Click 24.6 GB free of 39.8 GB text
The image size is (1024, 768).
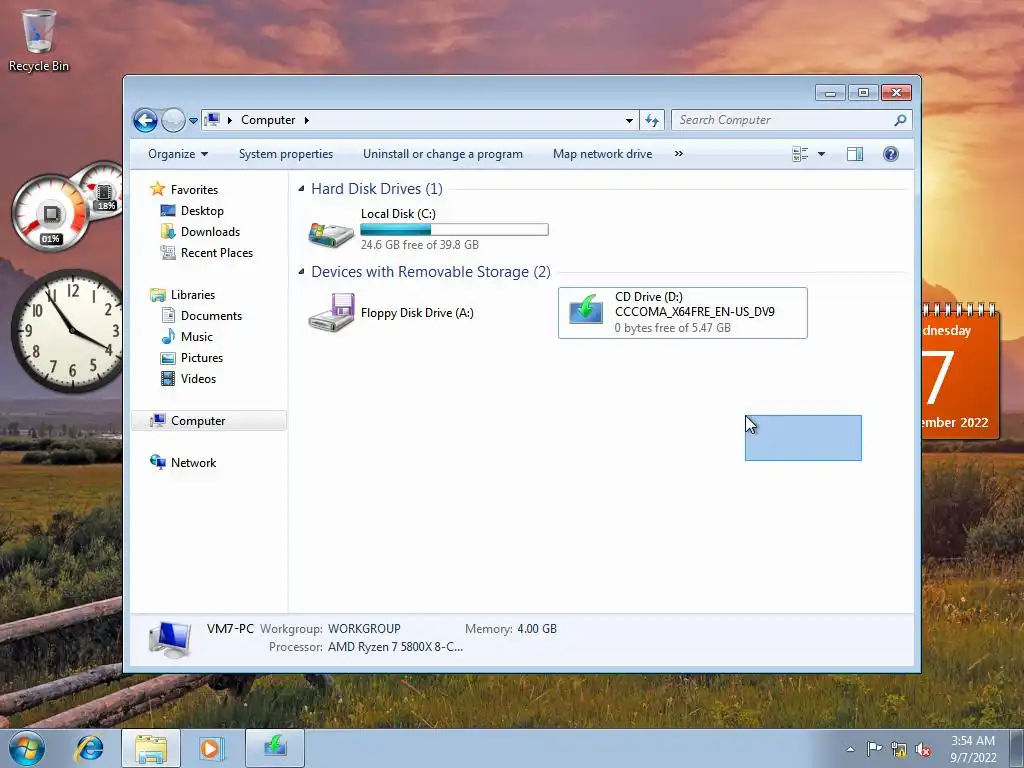pyautogui.click(x=419, y=245)
